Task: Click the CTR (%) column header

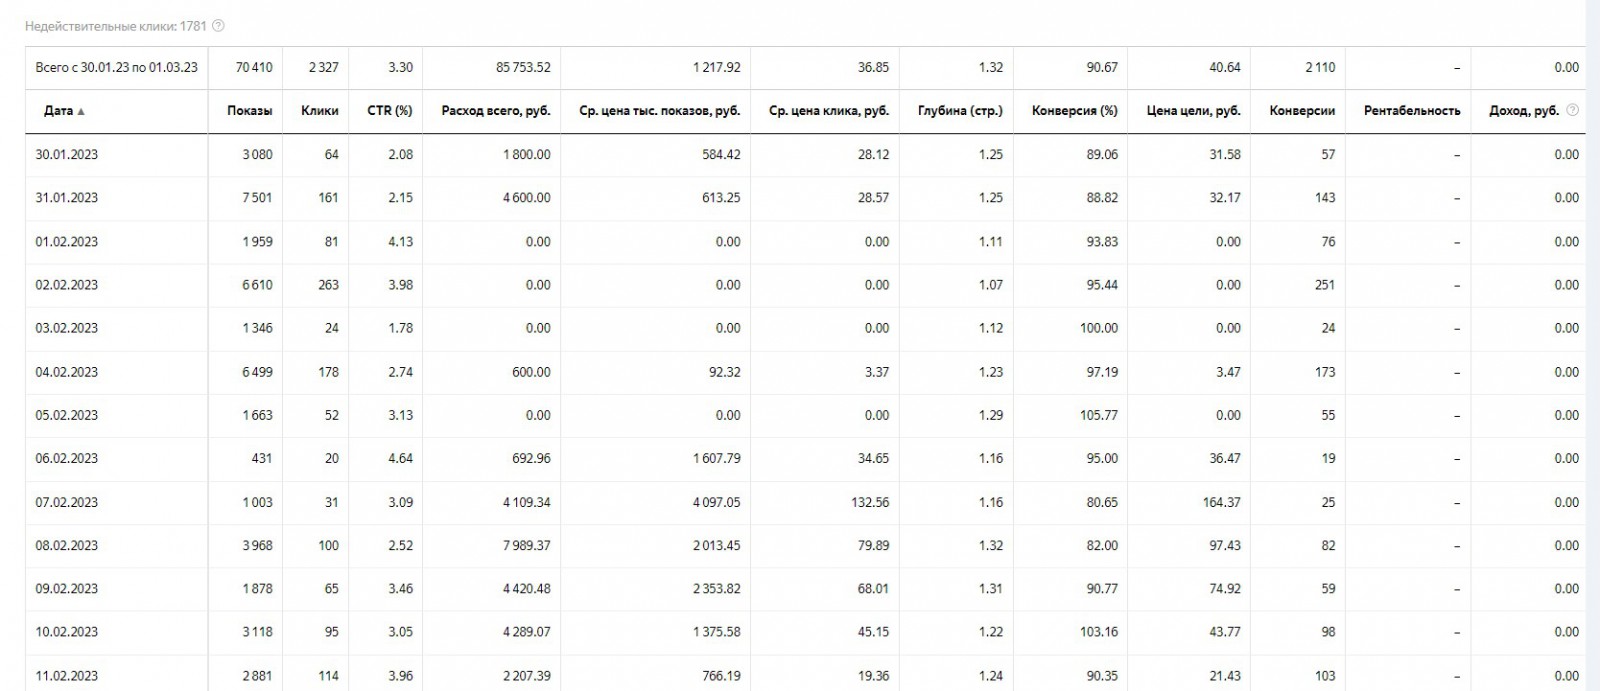Action: click(x=389, y=111)
